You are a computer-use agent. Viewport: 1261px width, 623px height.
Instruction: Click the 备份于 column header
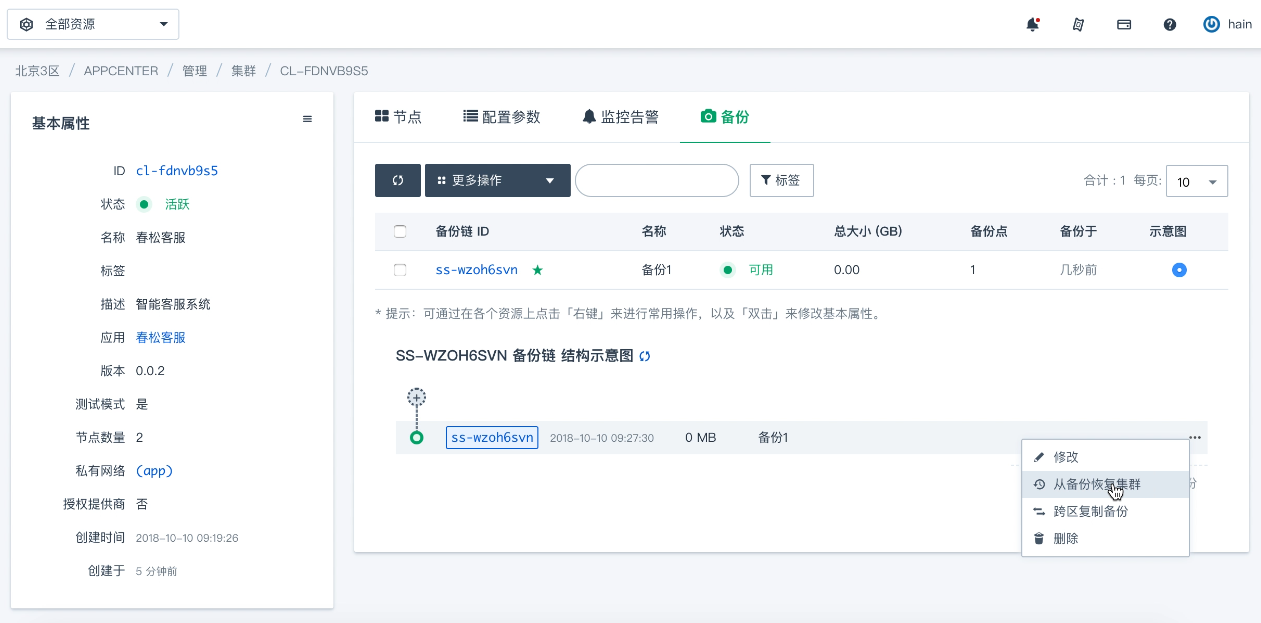[x=1079, y=231]
